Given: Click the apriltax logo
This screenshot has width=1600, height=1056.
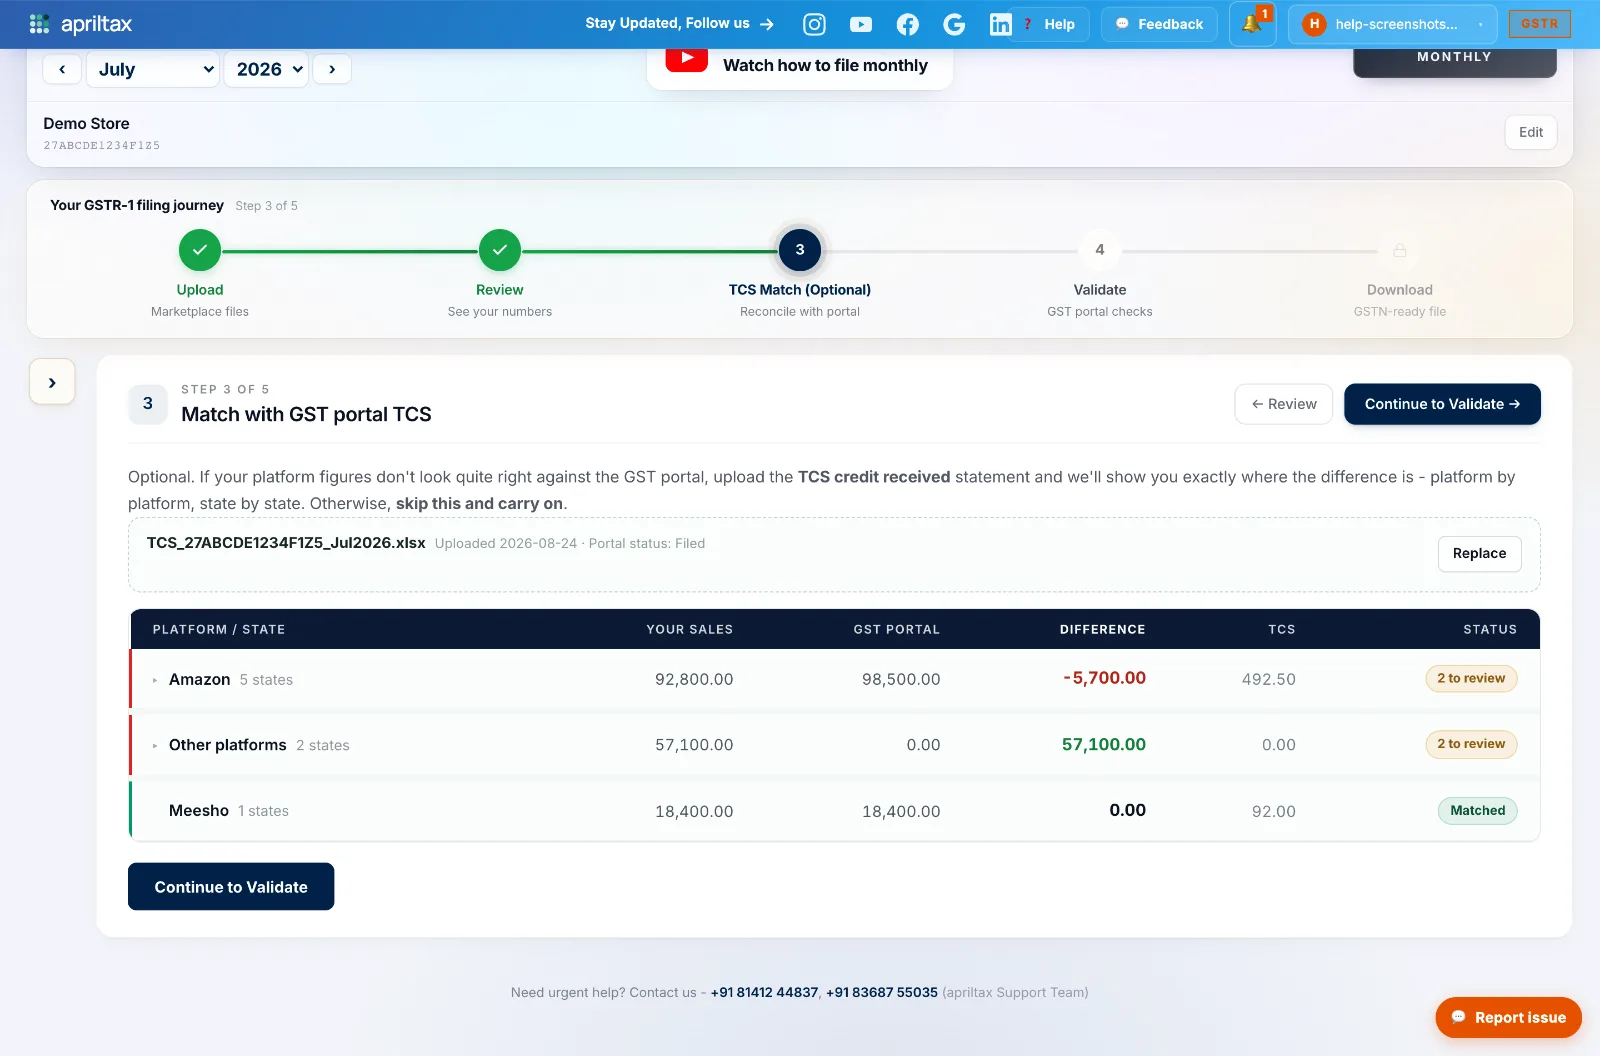Looking at the screenshot, I should 81,24.
